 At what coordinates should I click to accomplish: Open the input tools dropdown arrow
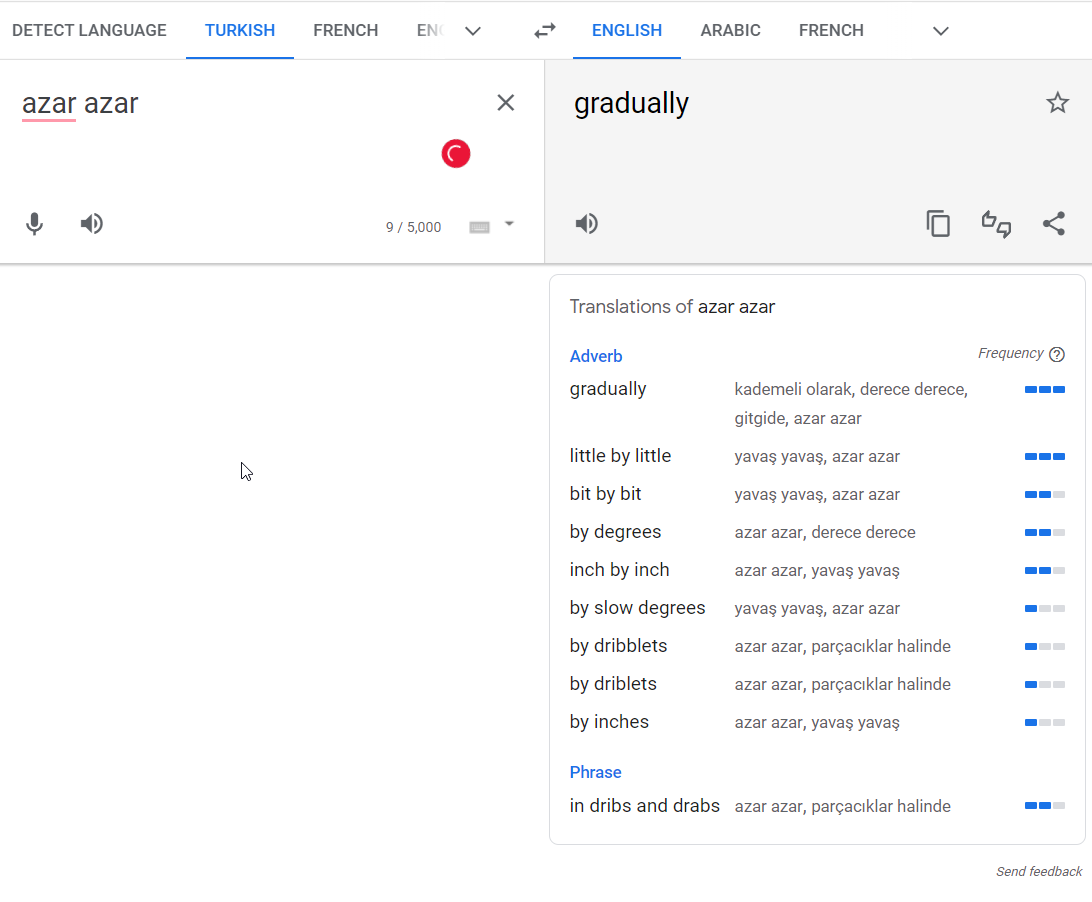coord(509,224)
